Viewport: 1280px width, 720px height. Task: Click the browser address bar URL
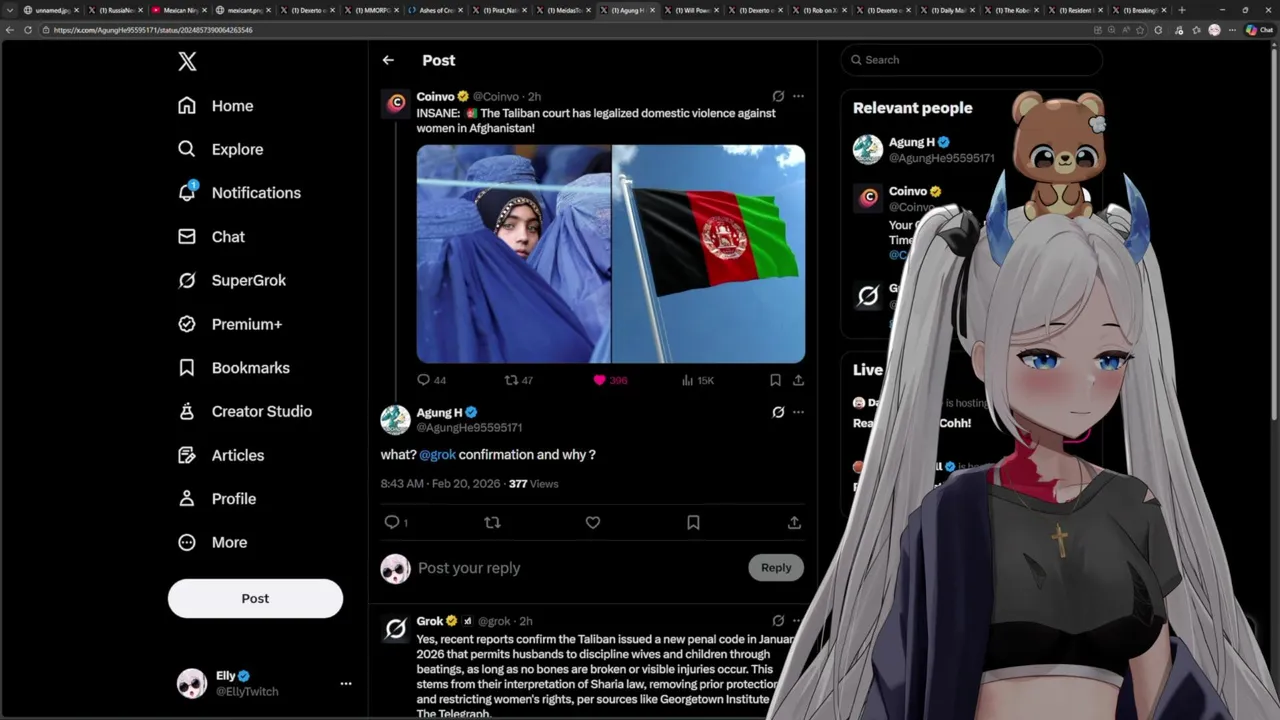click(x=153, y=30)
